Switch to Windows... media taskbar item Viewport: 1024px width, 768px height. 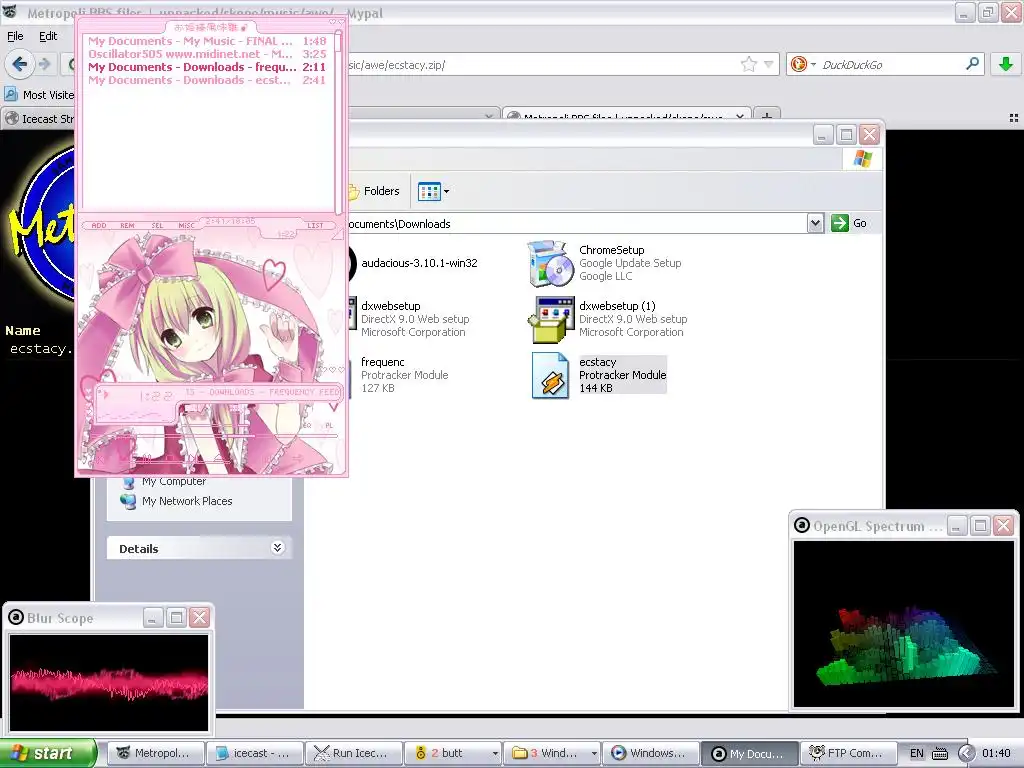tap(650, 753)
